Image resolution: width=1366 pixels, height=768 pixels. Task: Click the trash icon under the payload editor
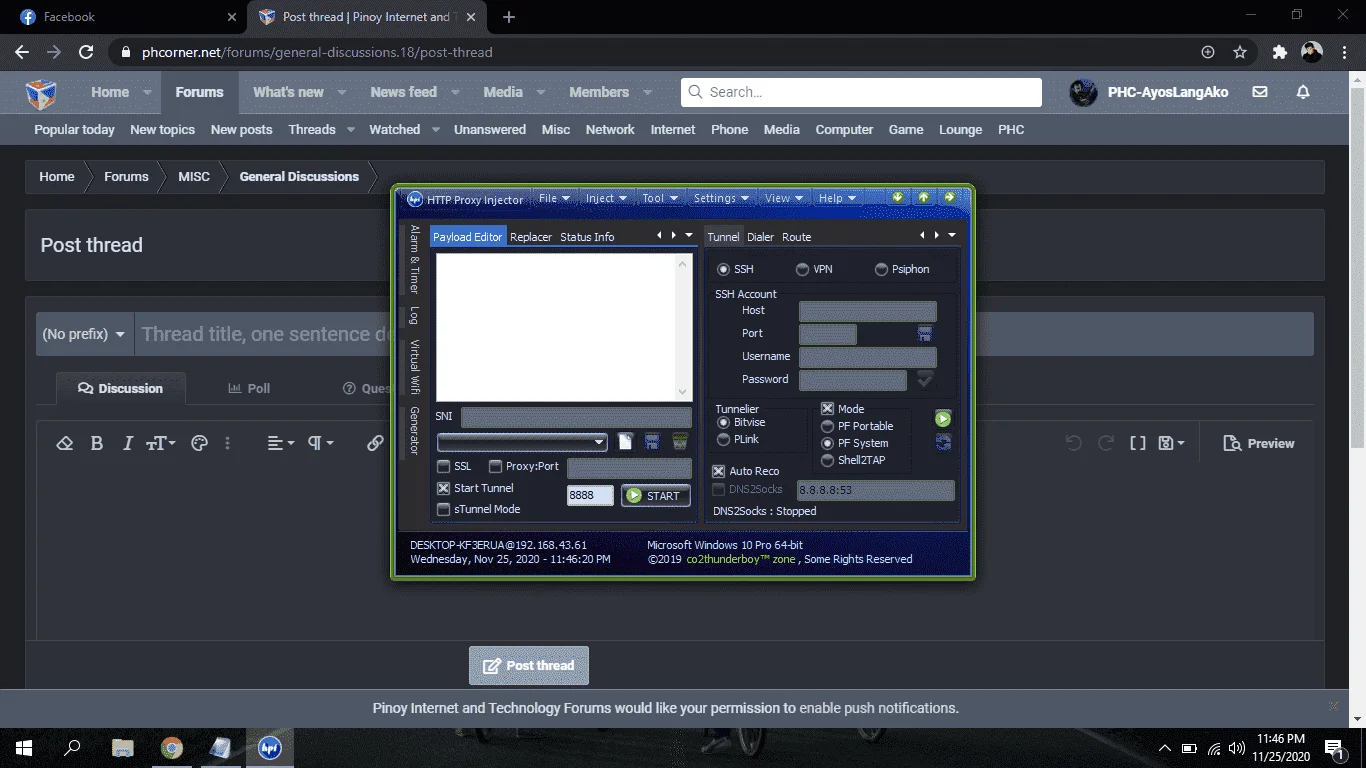tap(680, 441)
